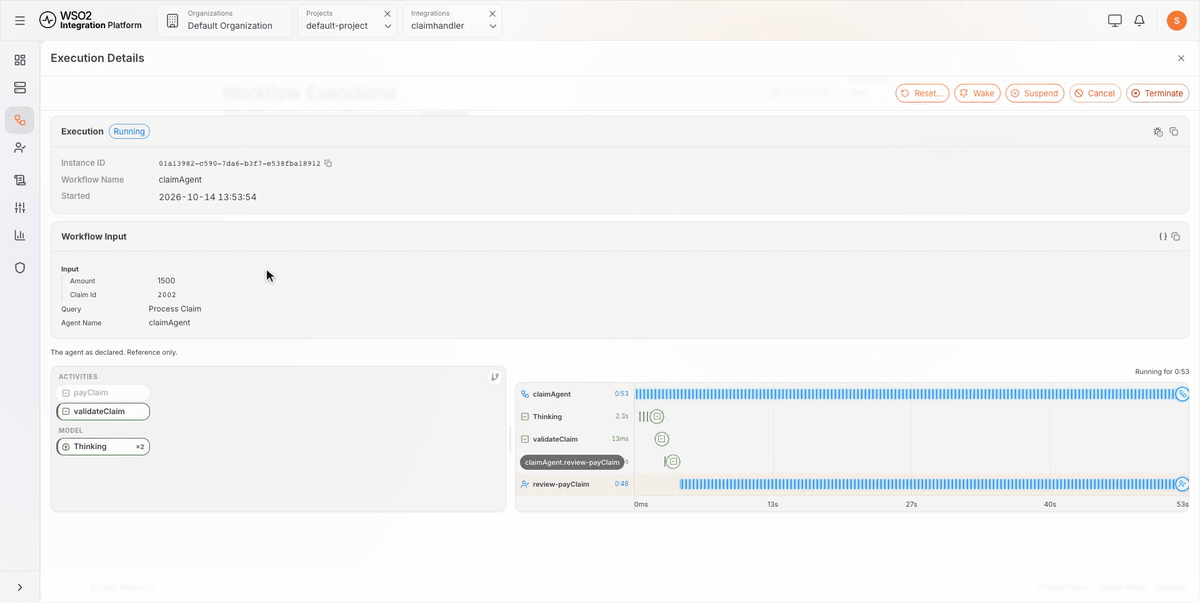Select the validateClaim activity node
The width and height of the screenshot is (1200, 603).
pos(103,411)
